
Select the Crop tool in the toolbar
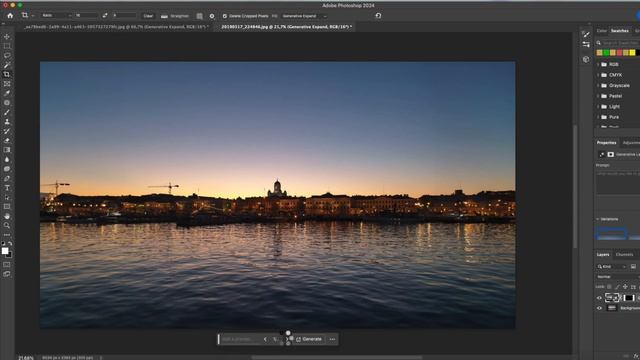click(x=7, y=74)
